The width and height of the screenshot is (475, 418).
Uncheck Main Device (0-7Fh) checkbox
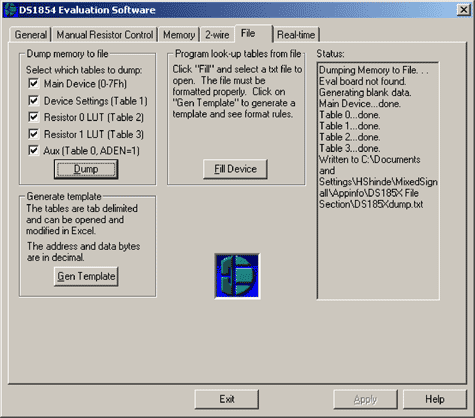click(x=34, y=83)
